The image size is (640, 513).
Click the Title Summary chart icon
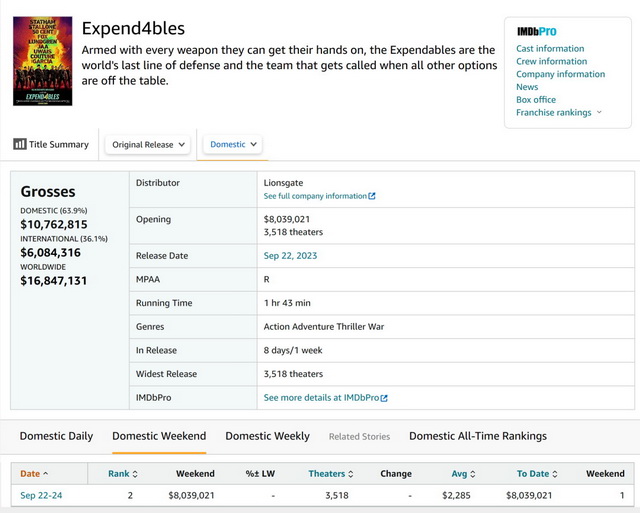pos(20,144)
